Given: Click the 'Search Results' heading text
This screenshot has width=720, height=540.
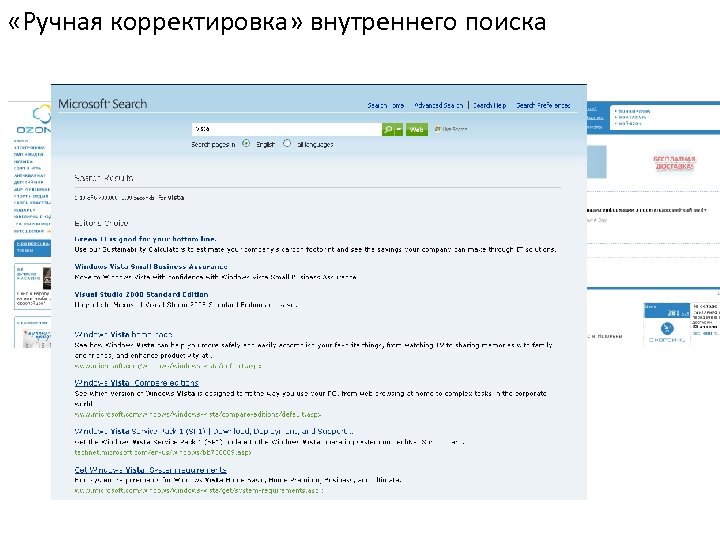Looking at the screenshot, I should point(104,178).
